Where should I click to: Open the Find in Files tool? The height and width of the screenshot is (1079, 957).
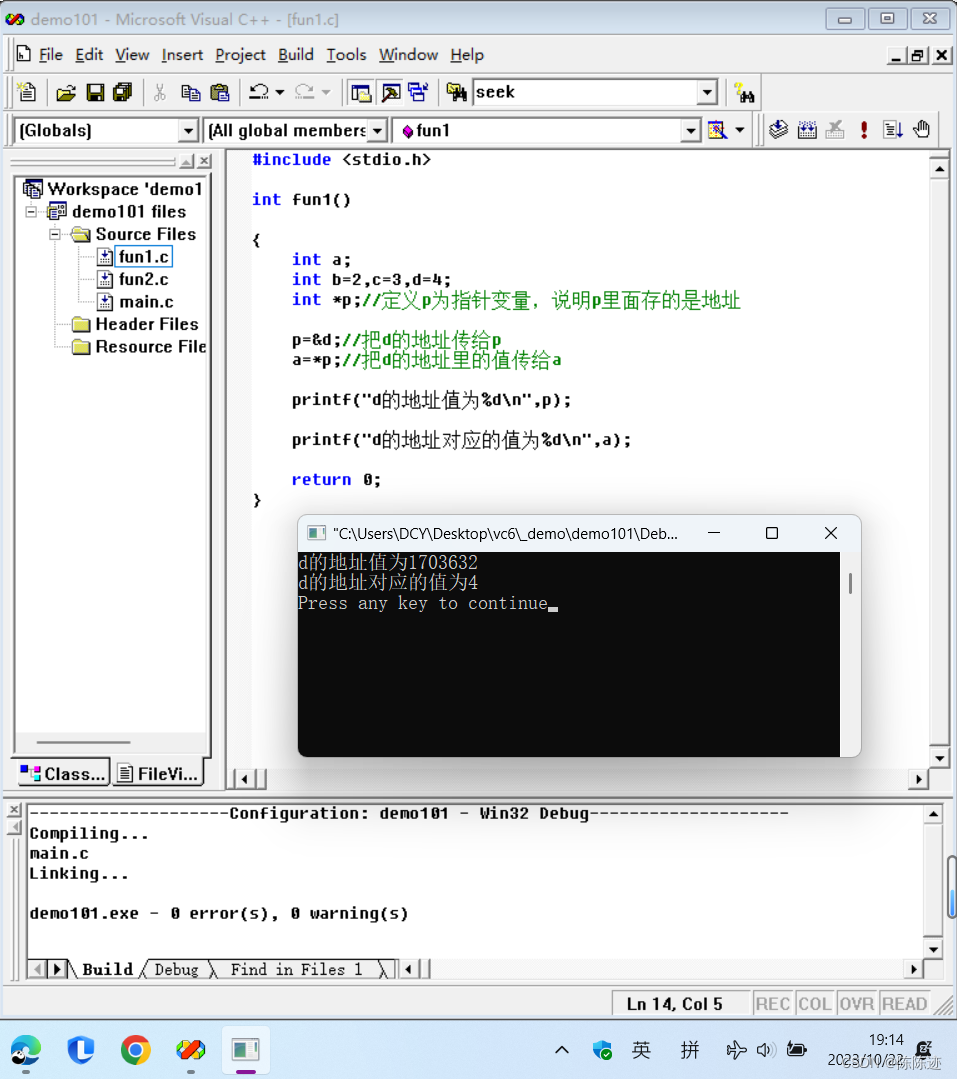click(457, 91)
